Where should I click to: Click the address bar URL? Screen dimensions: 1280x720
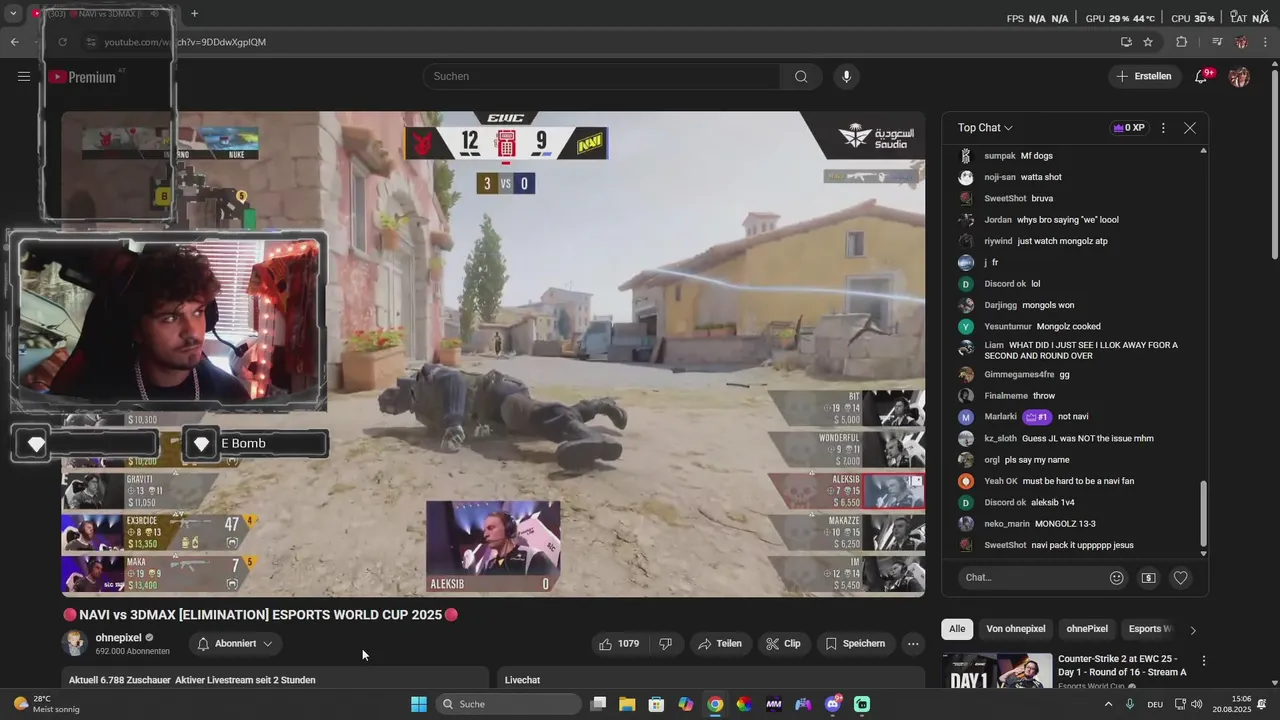pos(185,42)
